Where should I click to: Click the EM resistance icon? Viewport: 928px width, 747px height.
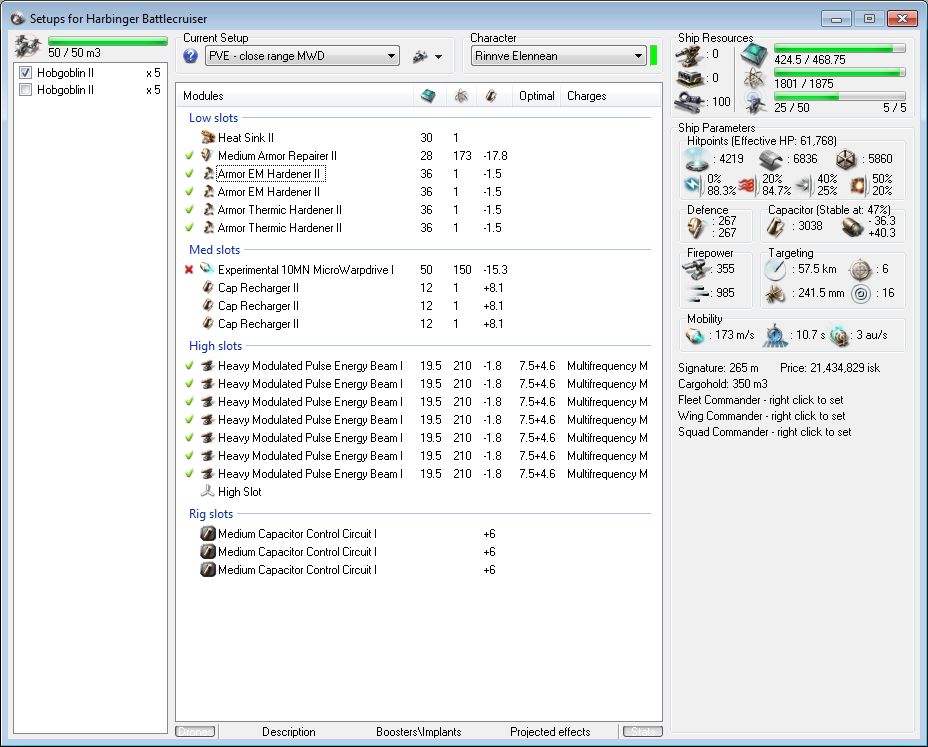[x=692, y=185]
